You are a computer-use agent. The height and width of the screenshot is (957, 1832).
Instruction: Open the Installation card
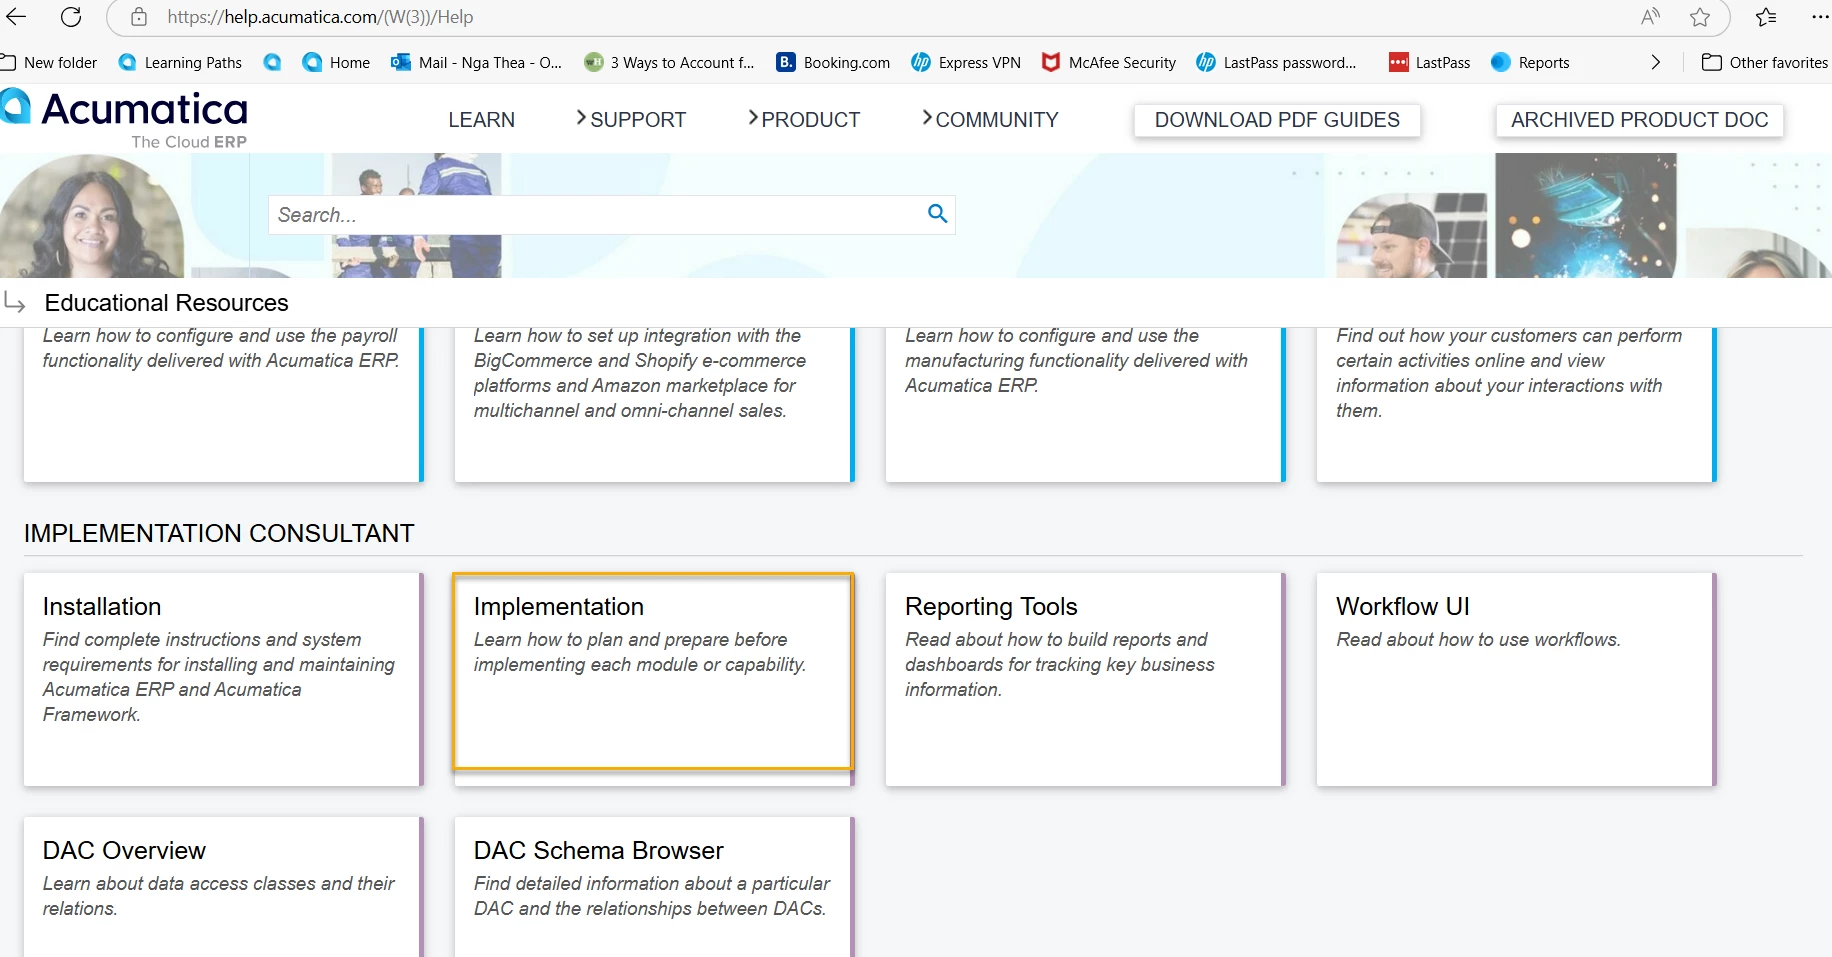[223, 679]
